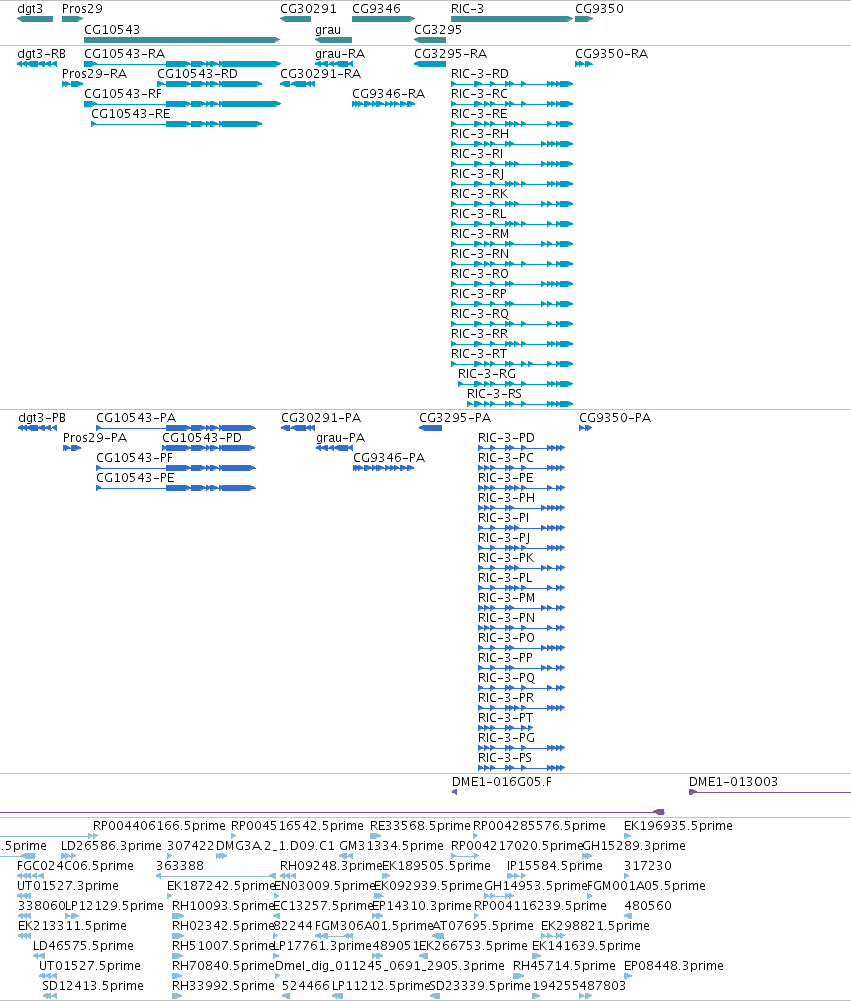851x1001 pixels.
Task: Open feature DME1-013003
Action: tap(770, 792)
